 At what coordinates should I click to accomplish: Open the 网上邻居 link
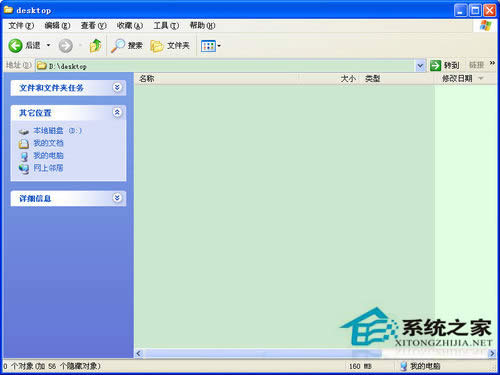point(48,168)
